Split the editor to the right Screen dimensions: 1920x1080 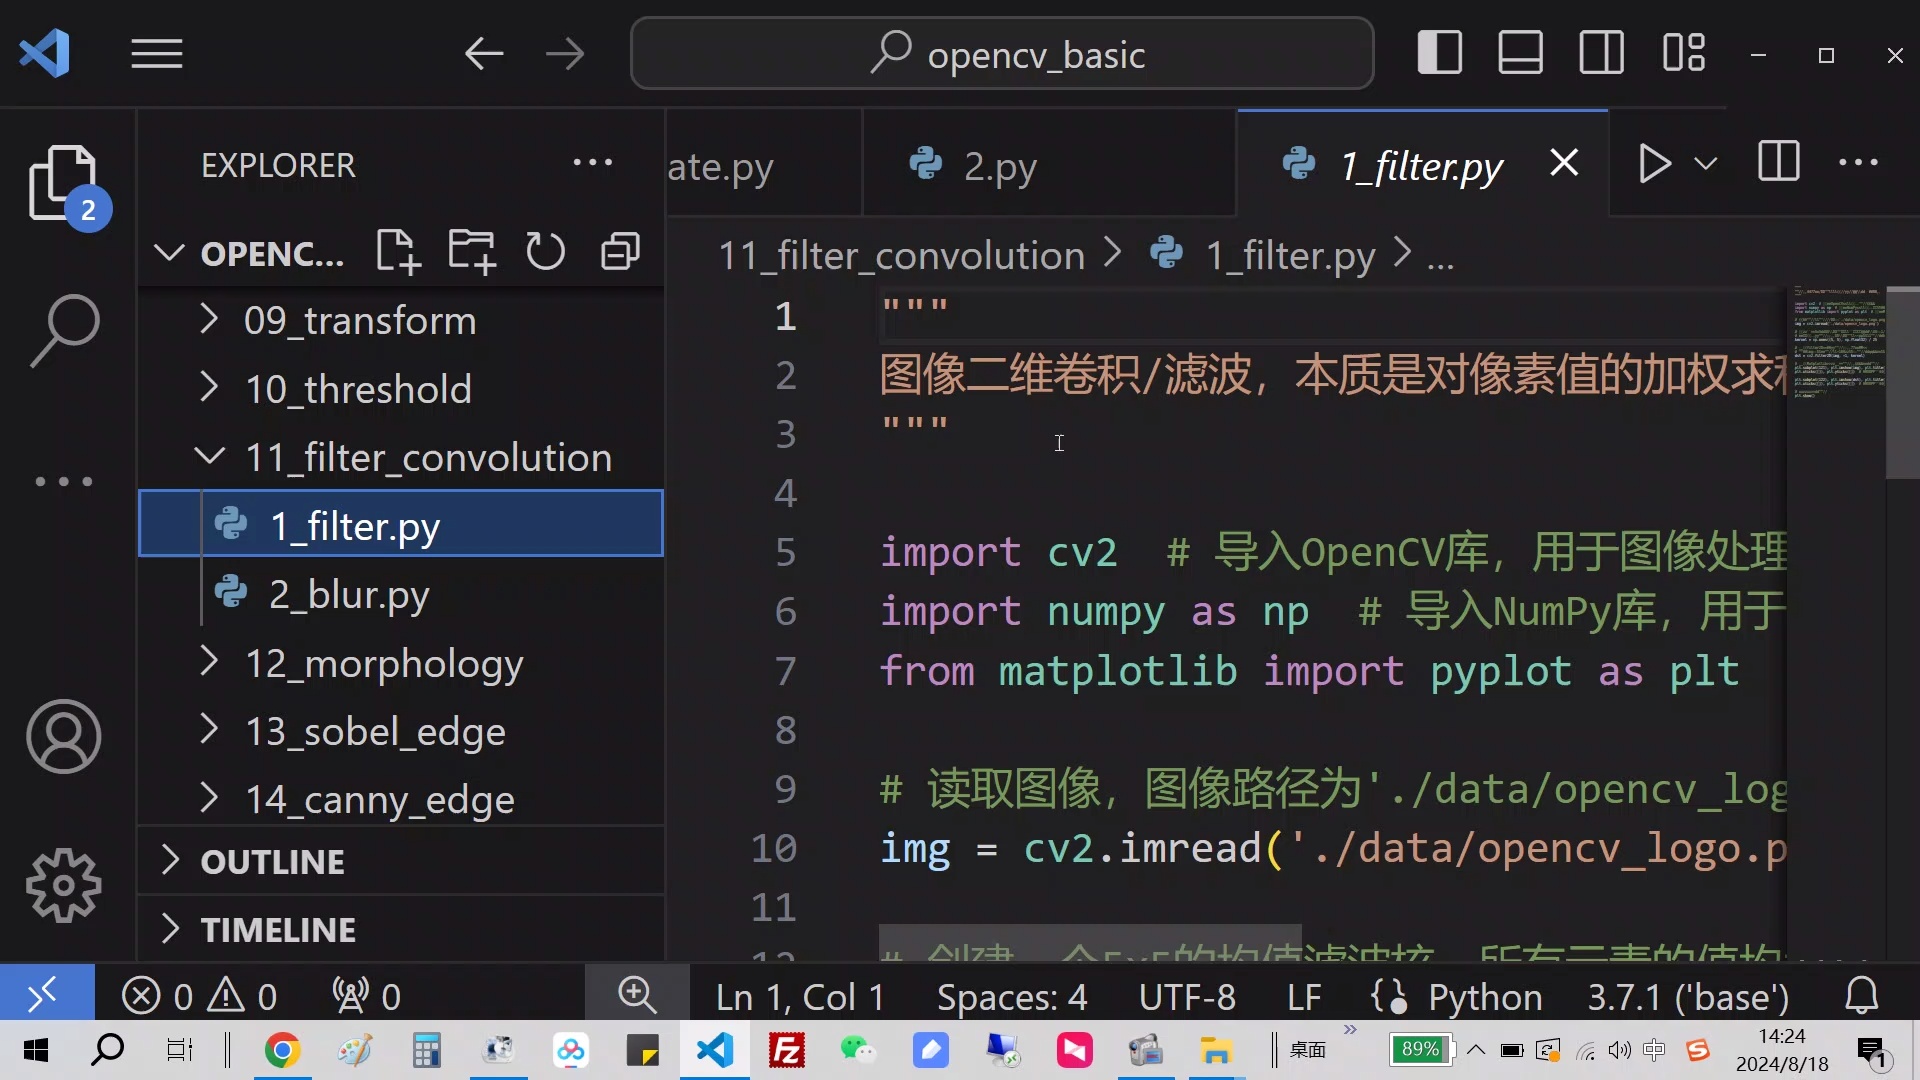[x=1778, y=161]
